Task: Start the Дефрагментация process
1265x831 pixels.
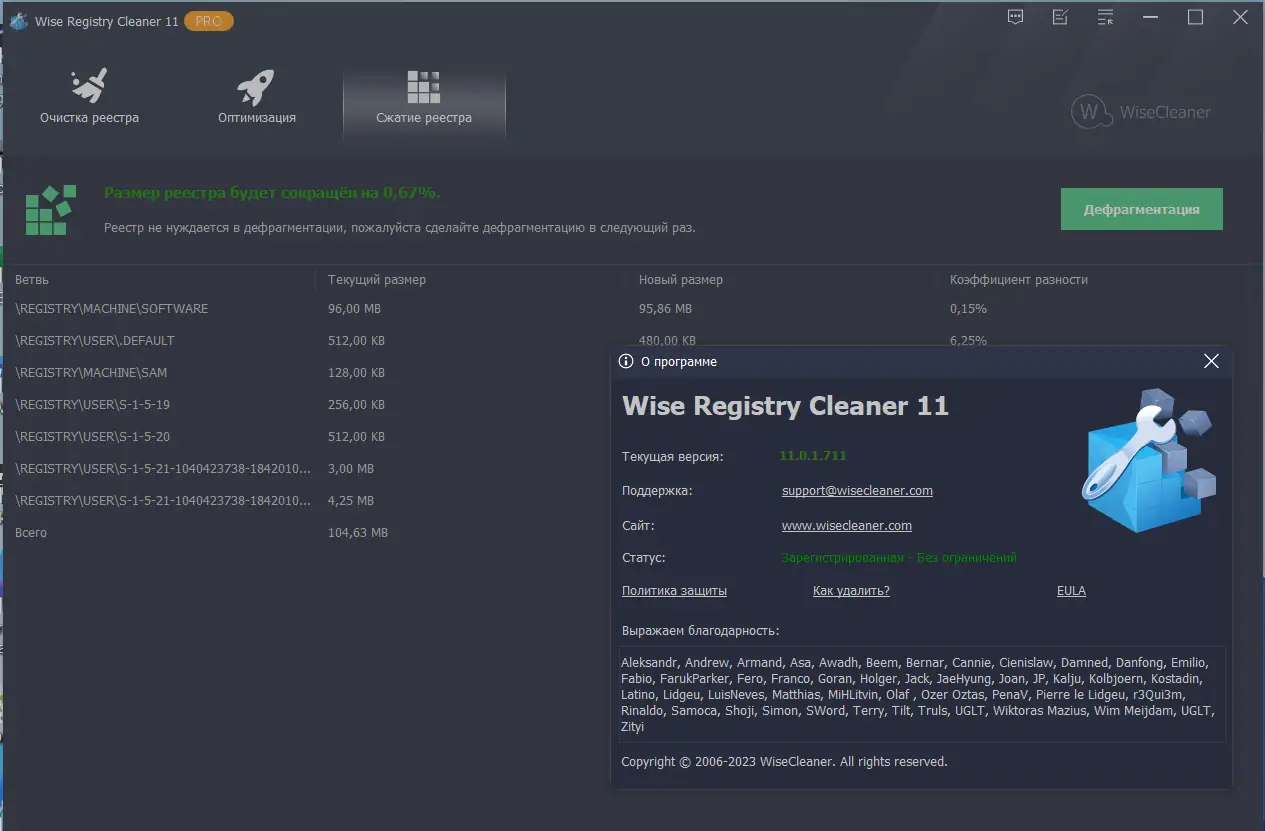Action: 1141,209
